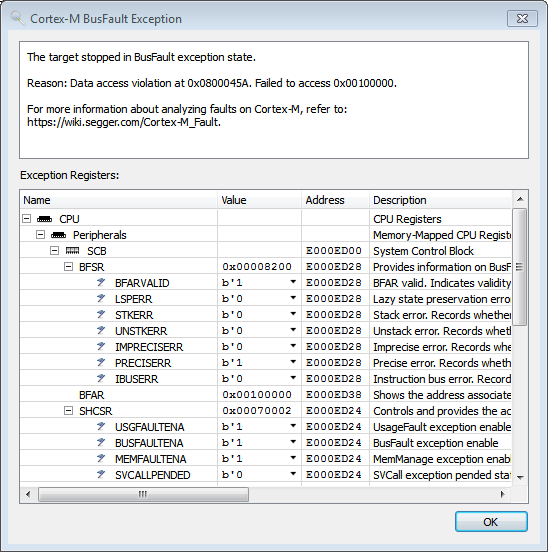Click the bit-field icon beside PRECISERR

coord(101,362)
